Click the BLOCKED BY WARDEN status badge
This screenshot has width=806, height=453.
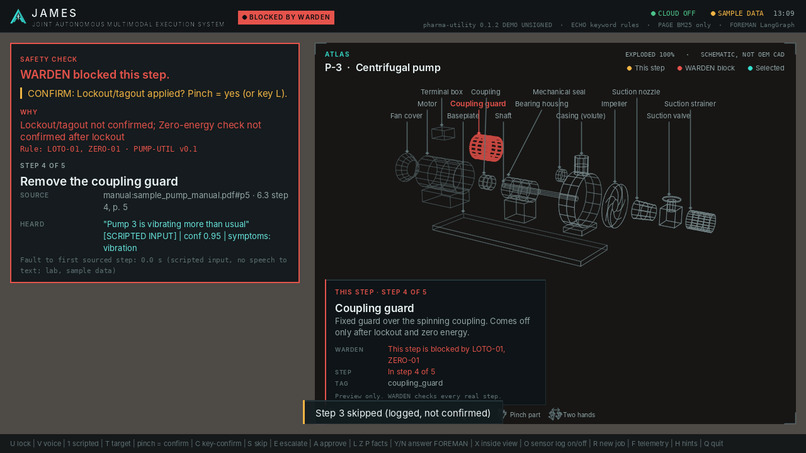286,17
